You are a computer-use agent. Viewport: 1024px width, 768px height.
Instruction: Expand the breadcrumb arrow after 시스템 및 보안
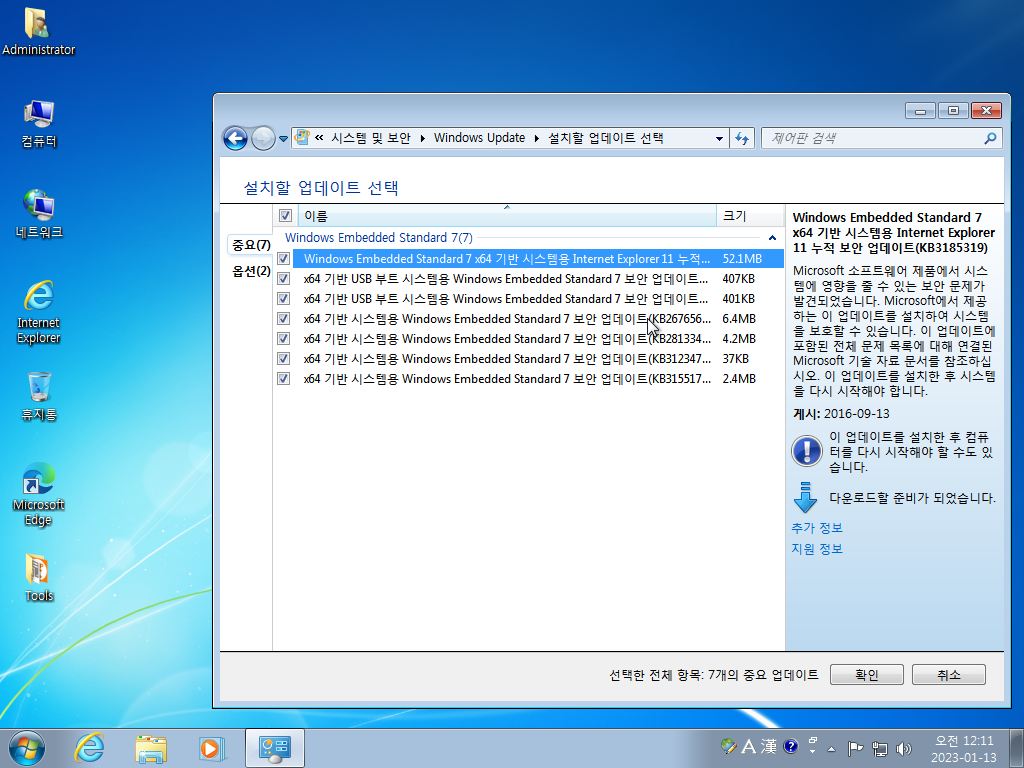(x=423, y=138)
